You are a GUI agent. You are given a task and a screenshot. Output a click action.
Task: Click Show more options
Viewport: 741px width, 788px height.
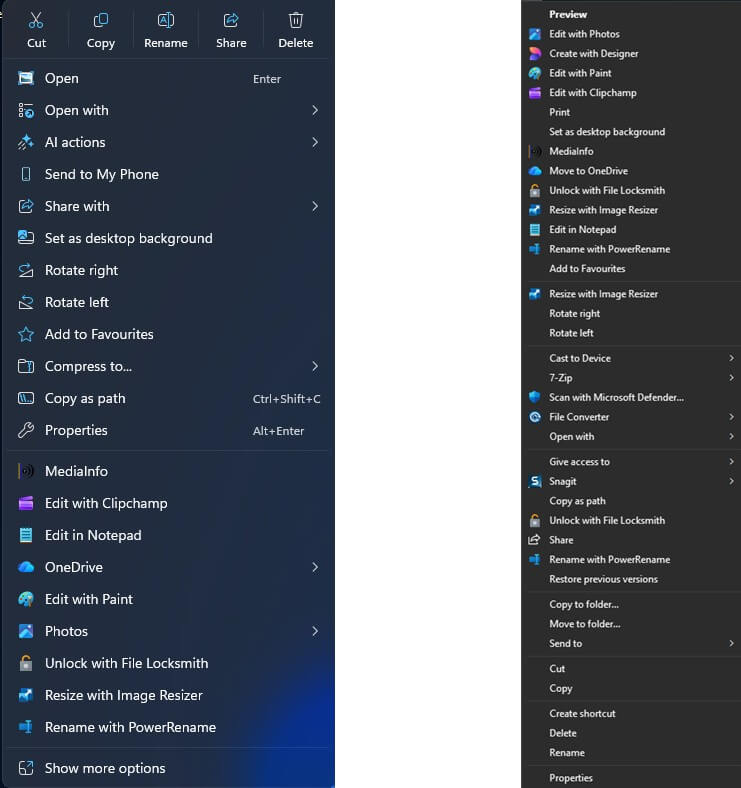105,768
